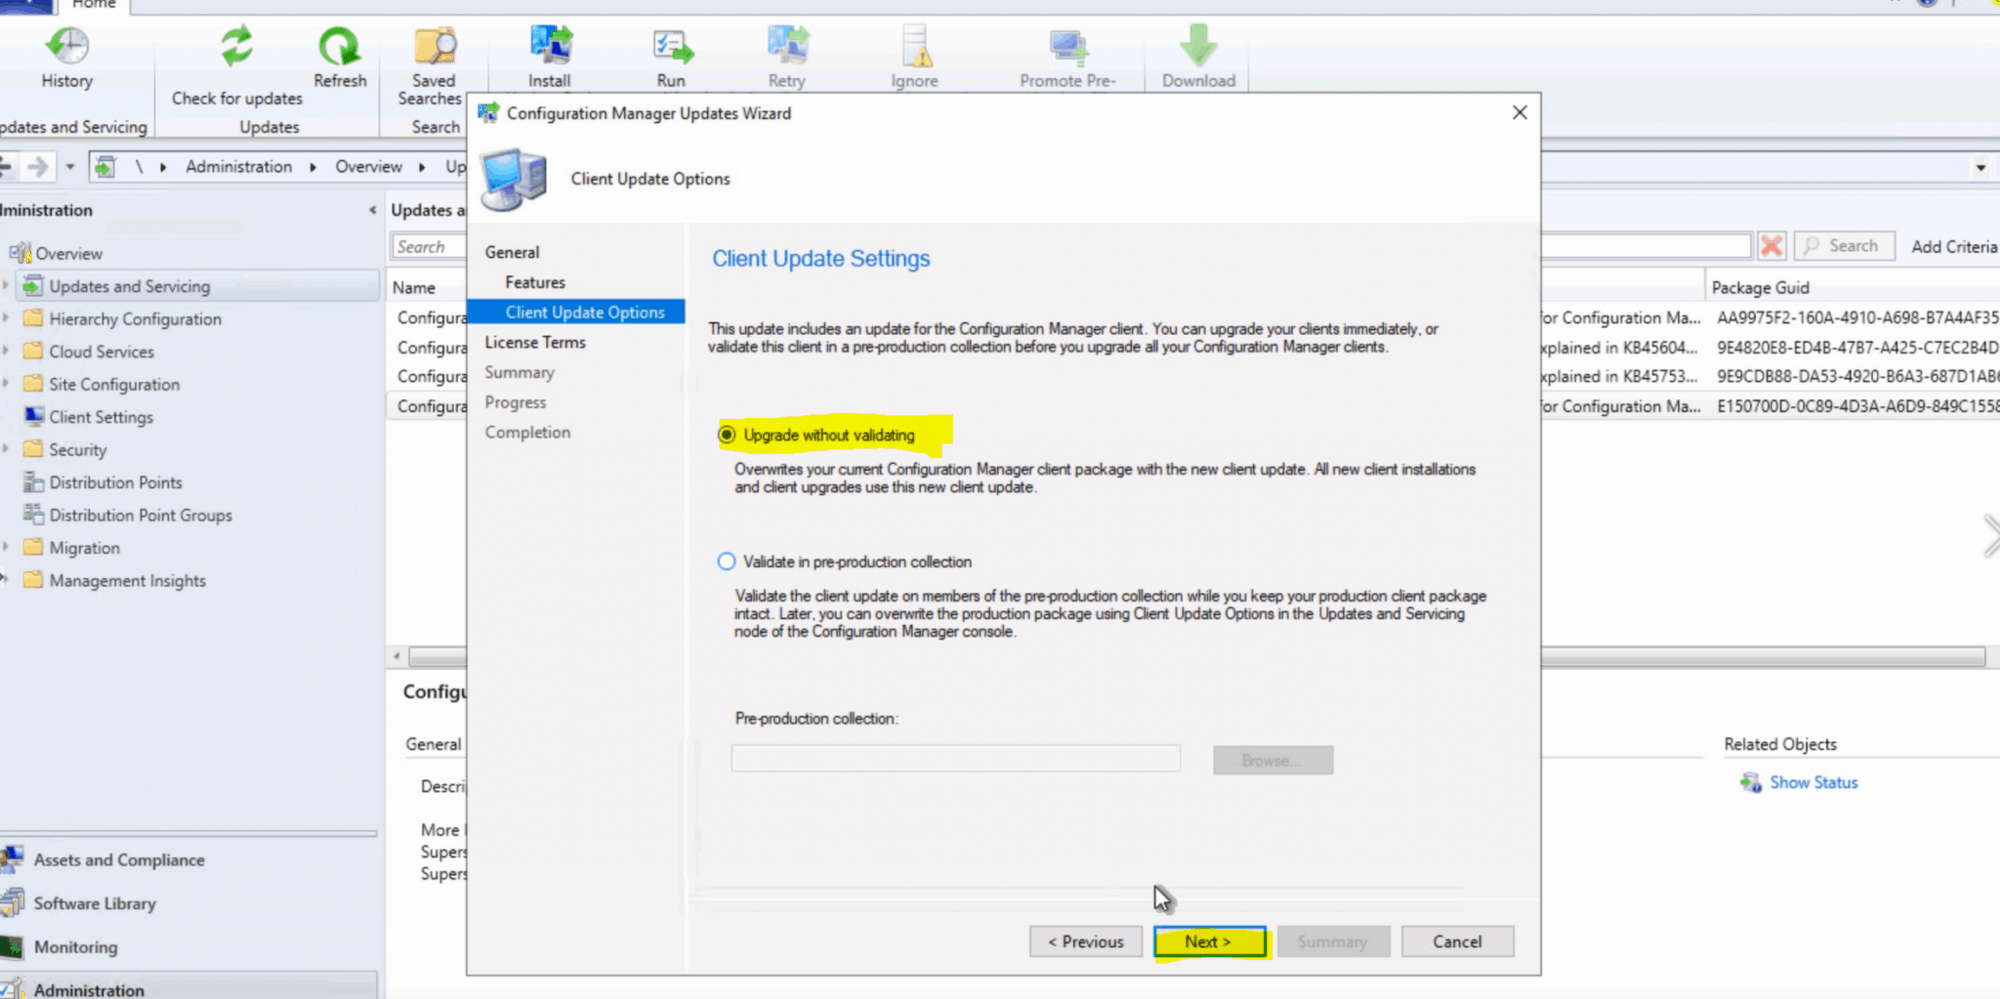Viewport: 2000px width, 999px height.
Task: Expand the Security node
Action: 6,450
